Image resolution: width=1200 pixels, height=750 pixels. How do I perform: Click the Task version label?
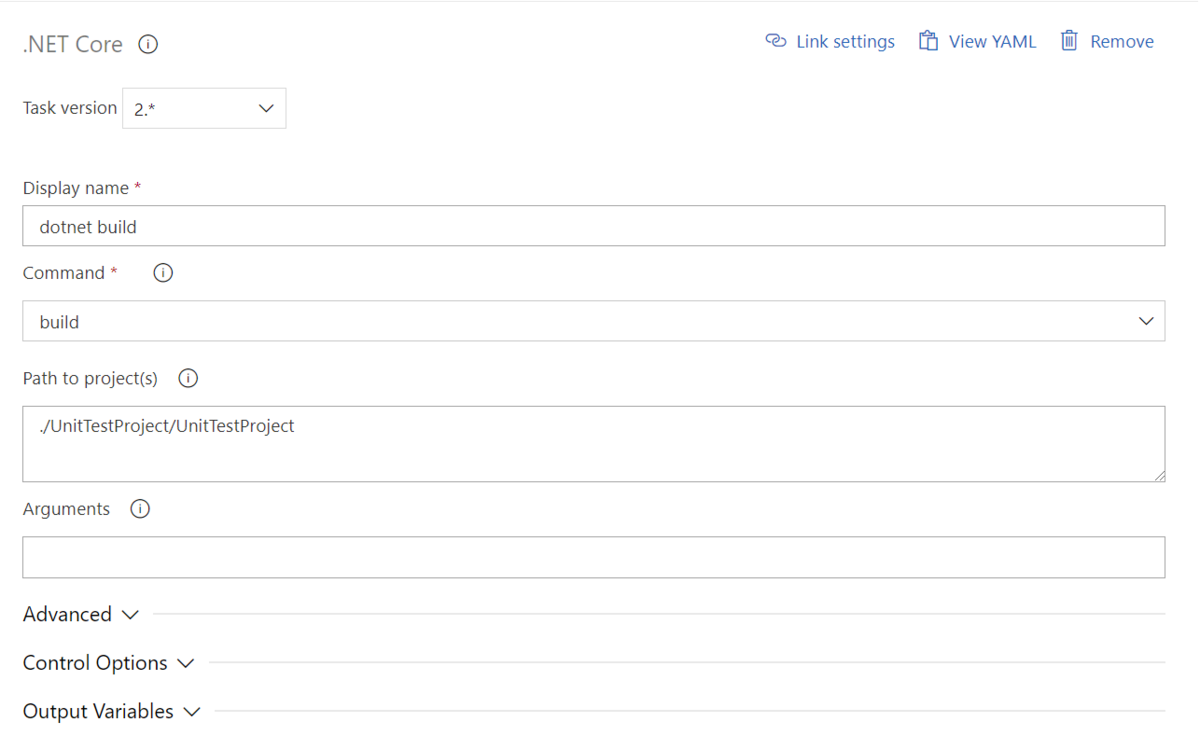click(x=70, y=108)
